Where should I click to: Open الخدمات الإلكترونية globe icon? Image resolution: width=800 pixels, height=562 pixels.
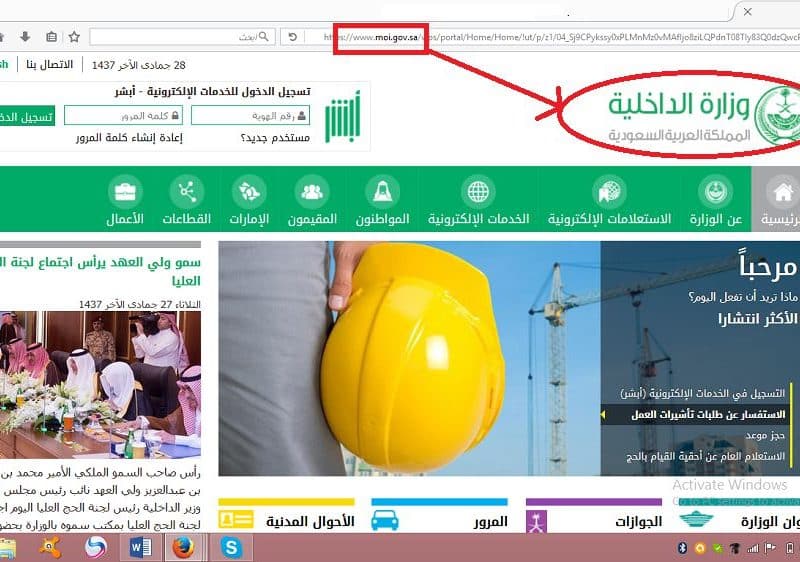478,192
